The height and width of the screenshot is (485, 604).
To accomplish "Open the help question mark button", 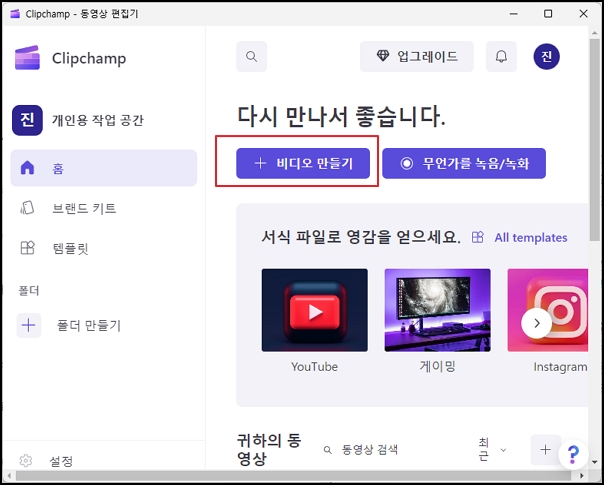I will pyautogui.click(x=574, y=455).
